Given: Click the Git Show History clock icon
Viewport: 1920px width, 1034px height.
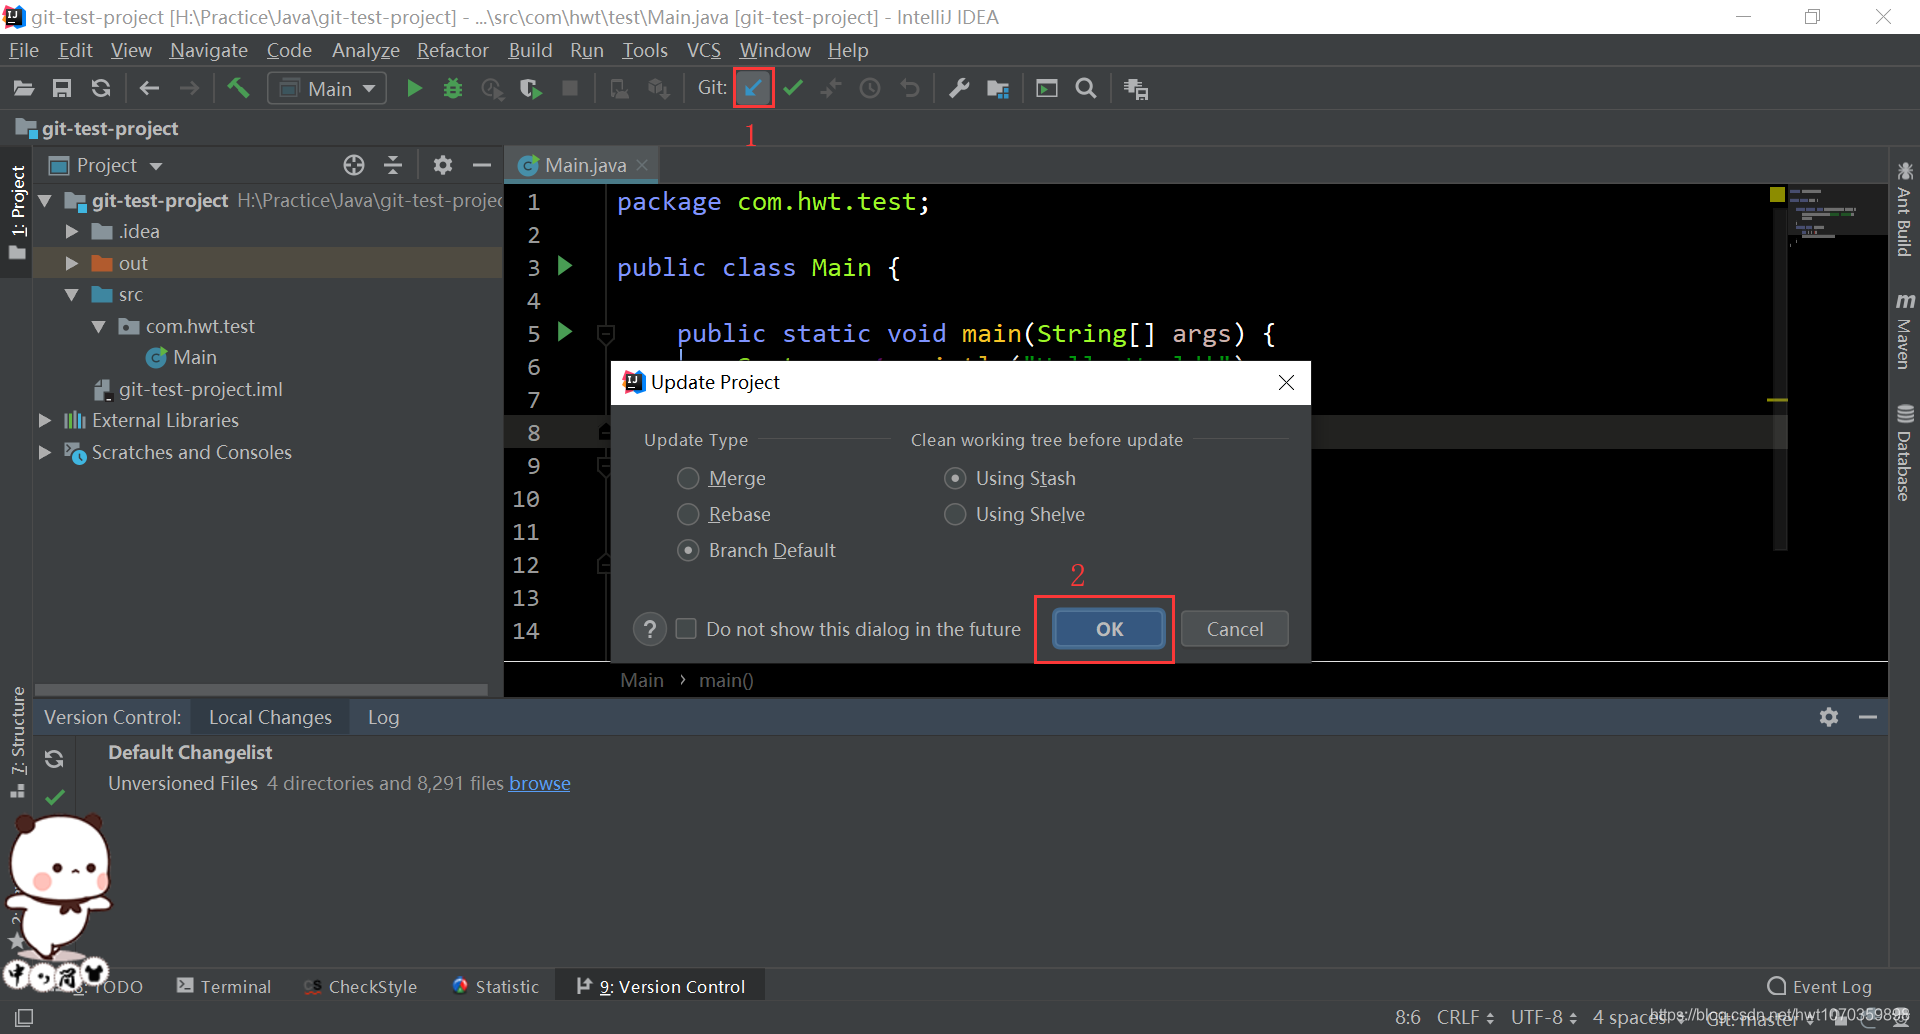Looking at the screenshot, I should coord(870,89).
